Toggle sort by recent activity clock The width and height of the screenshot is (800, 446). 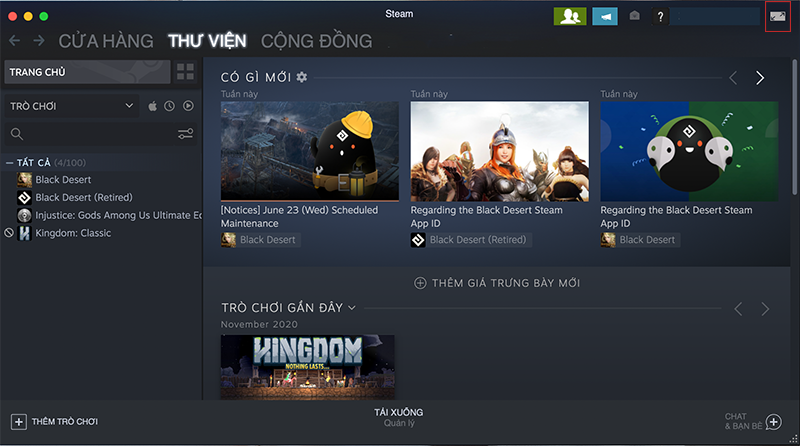169,106
